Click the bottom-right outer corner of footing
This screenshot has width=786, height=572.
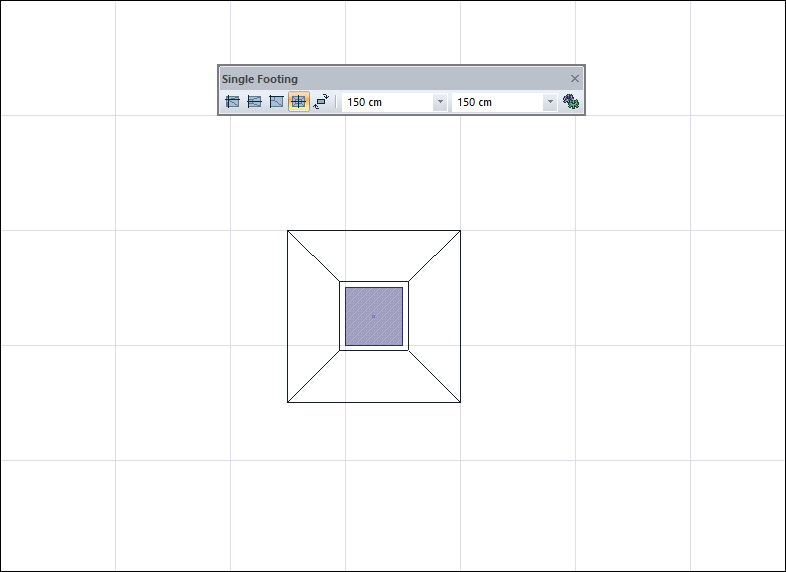click(x=460, y=402)
